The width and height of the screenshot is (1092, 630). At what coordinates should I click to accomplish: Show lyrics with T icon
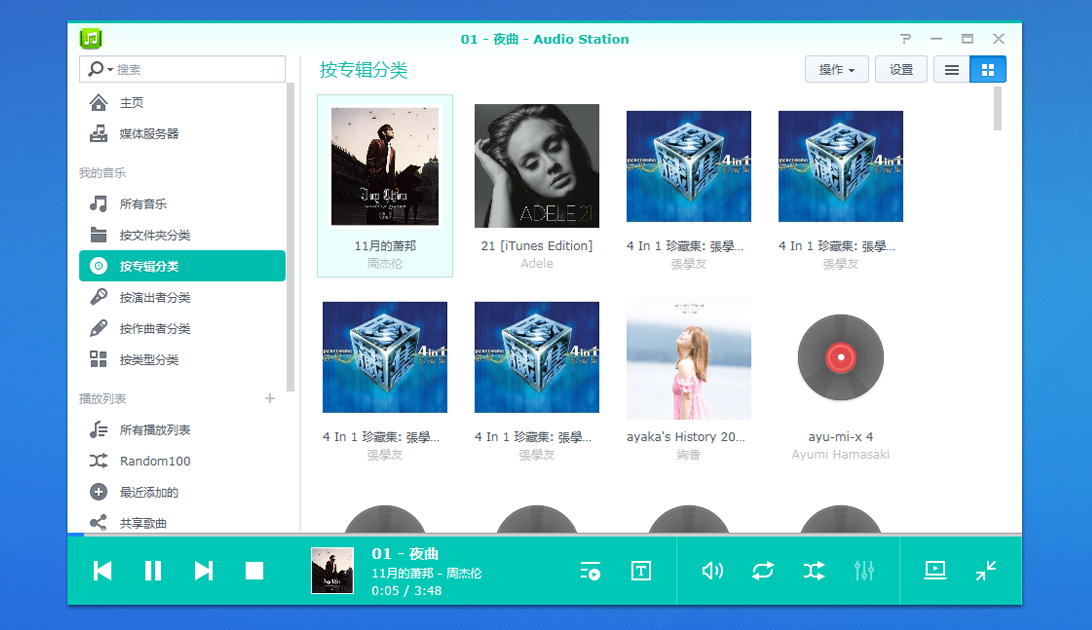641,571
